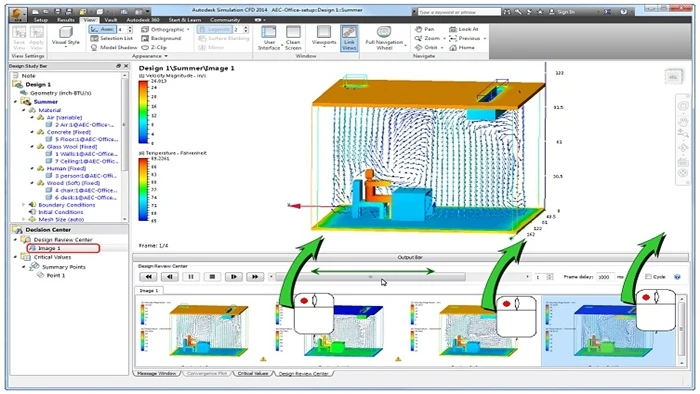This screenshot has width=700, height=394.
Task: Activate the Pan navigation tool
Action: pyautogui.click(x=425, y=29)
